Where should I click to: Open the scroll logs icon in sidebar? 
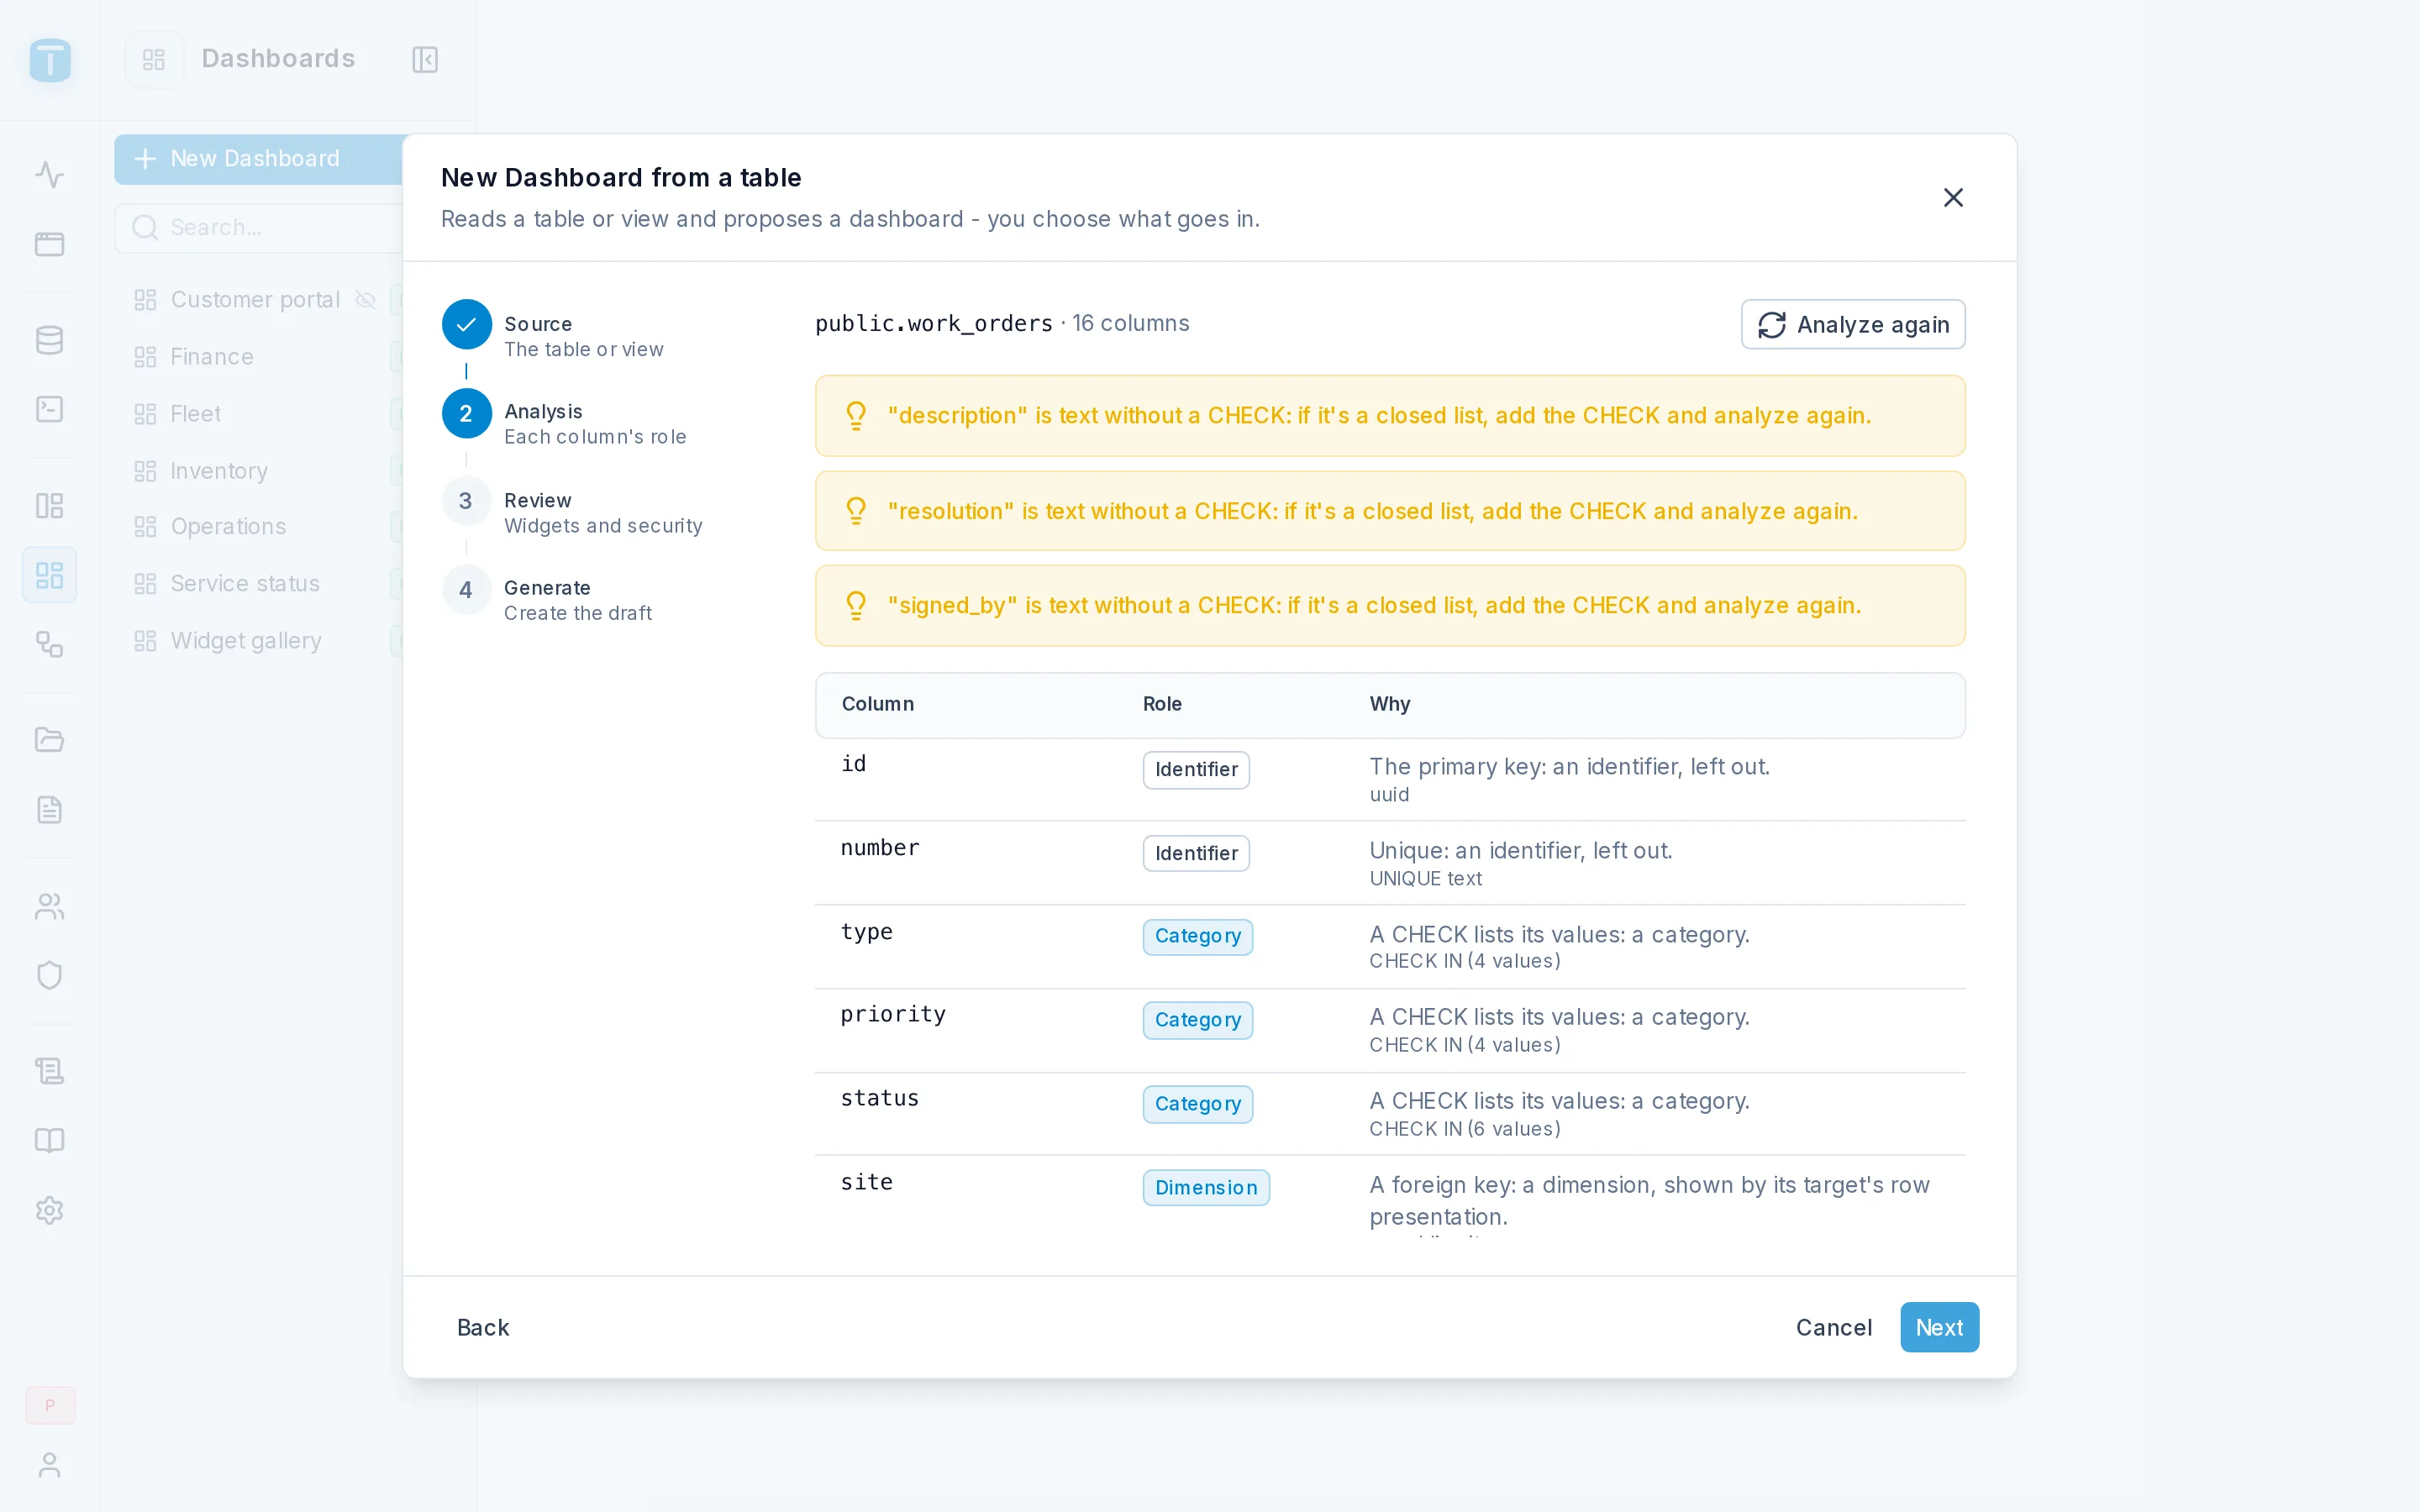click(x=49, y=1071)
